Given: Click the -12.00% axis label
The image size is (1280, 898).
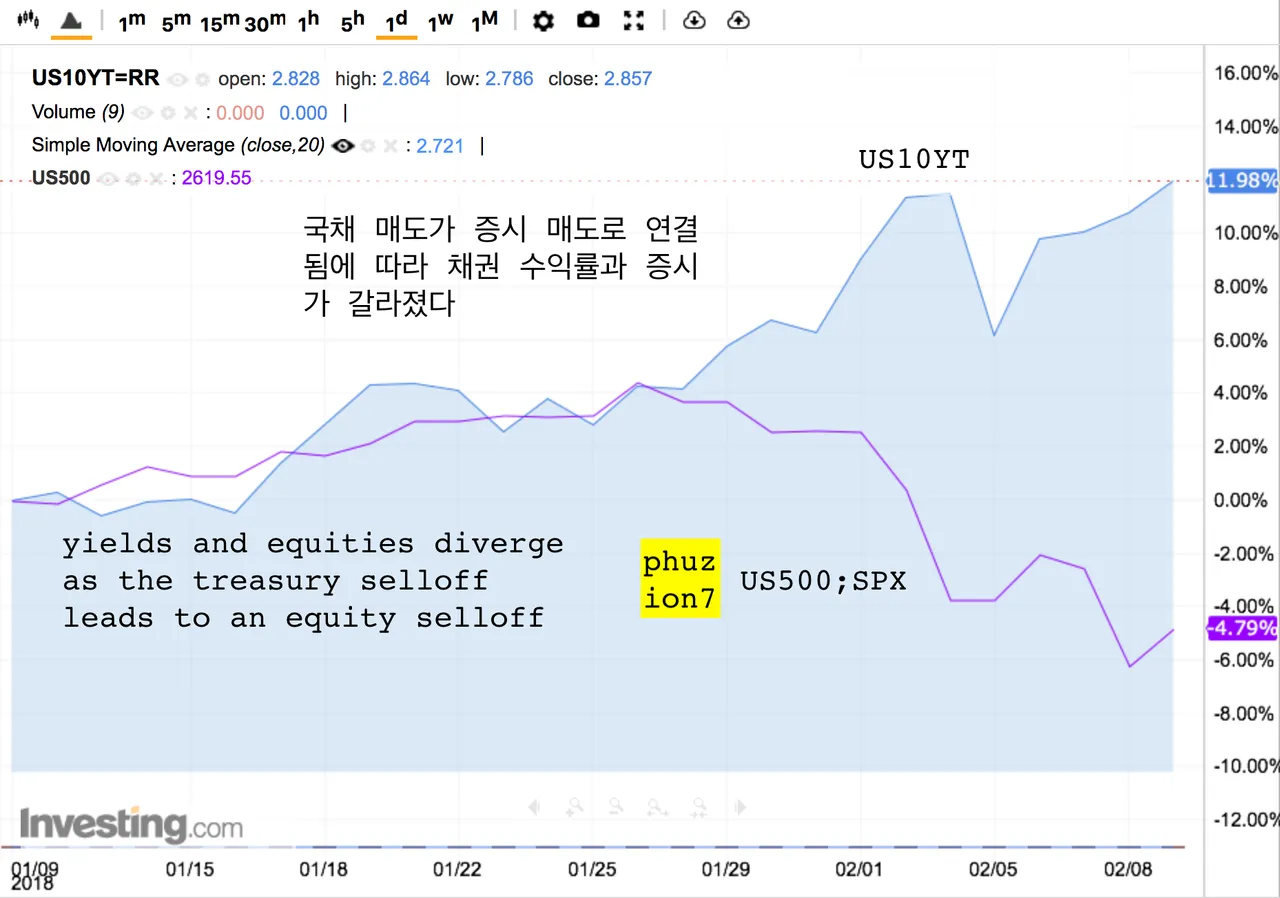Looking at the screenshot, I should point(1244,820).
